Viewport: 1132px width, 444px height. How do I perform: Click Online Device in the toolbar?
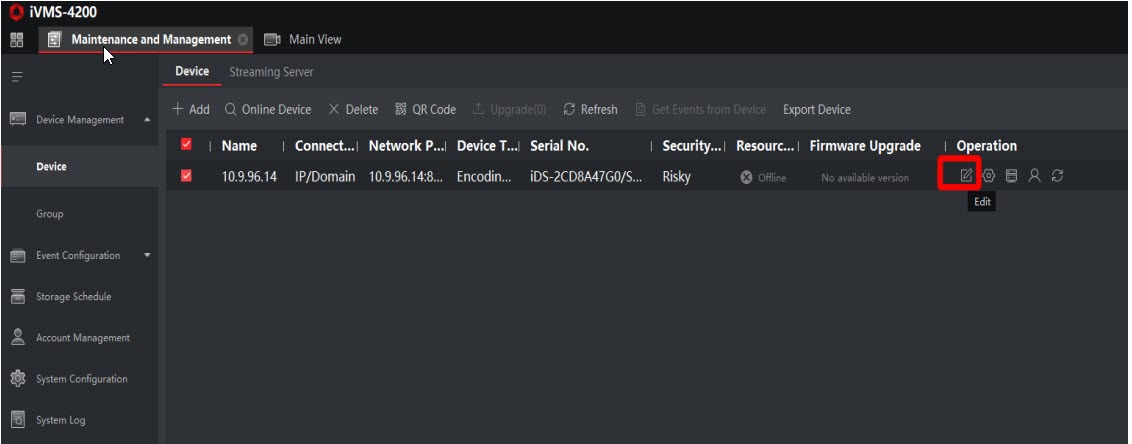(x=268, y=109)
